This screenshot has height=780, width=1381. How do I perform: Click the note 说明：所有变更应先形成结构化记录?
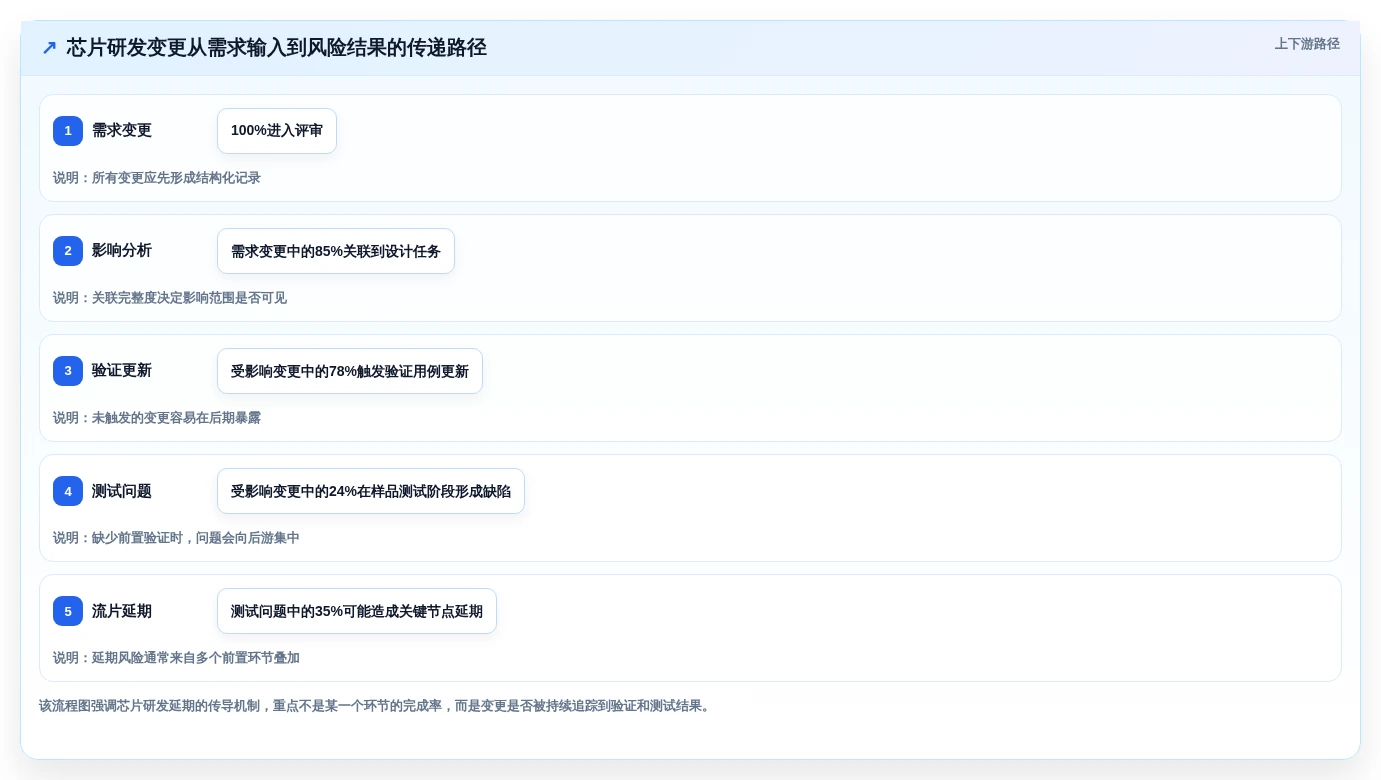tap(157, 178)
